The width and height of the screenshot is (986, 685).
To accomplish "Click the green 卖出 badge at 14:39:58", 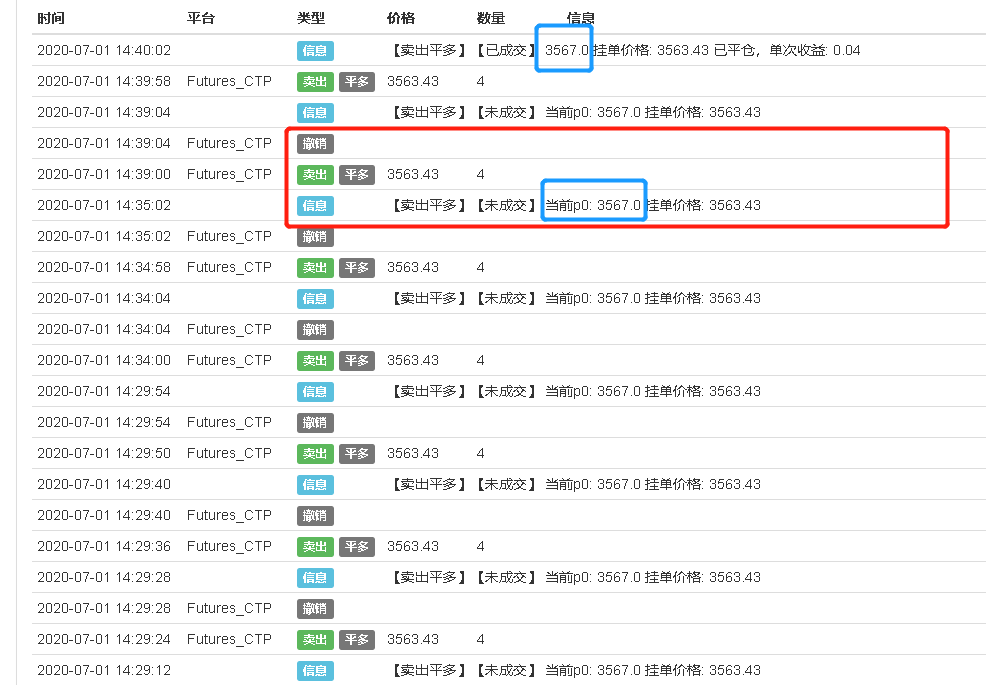I will (314, 81).
